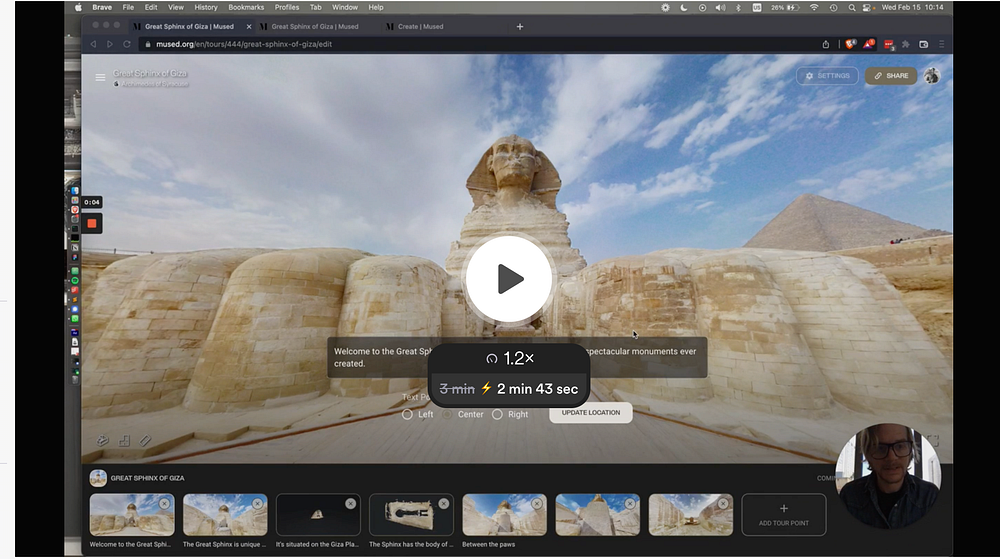Click the 1.2× playback speed indicator
Screen dimensions: 1000x559
tap(510, 358)
